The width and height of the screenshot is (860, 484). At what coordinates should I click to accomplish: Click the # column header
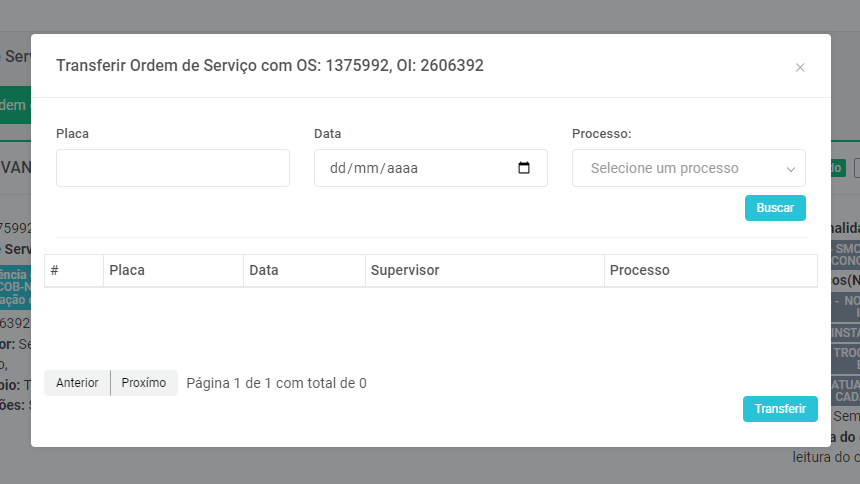point(55,270)
